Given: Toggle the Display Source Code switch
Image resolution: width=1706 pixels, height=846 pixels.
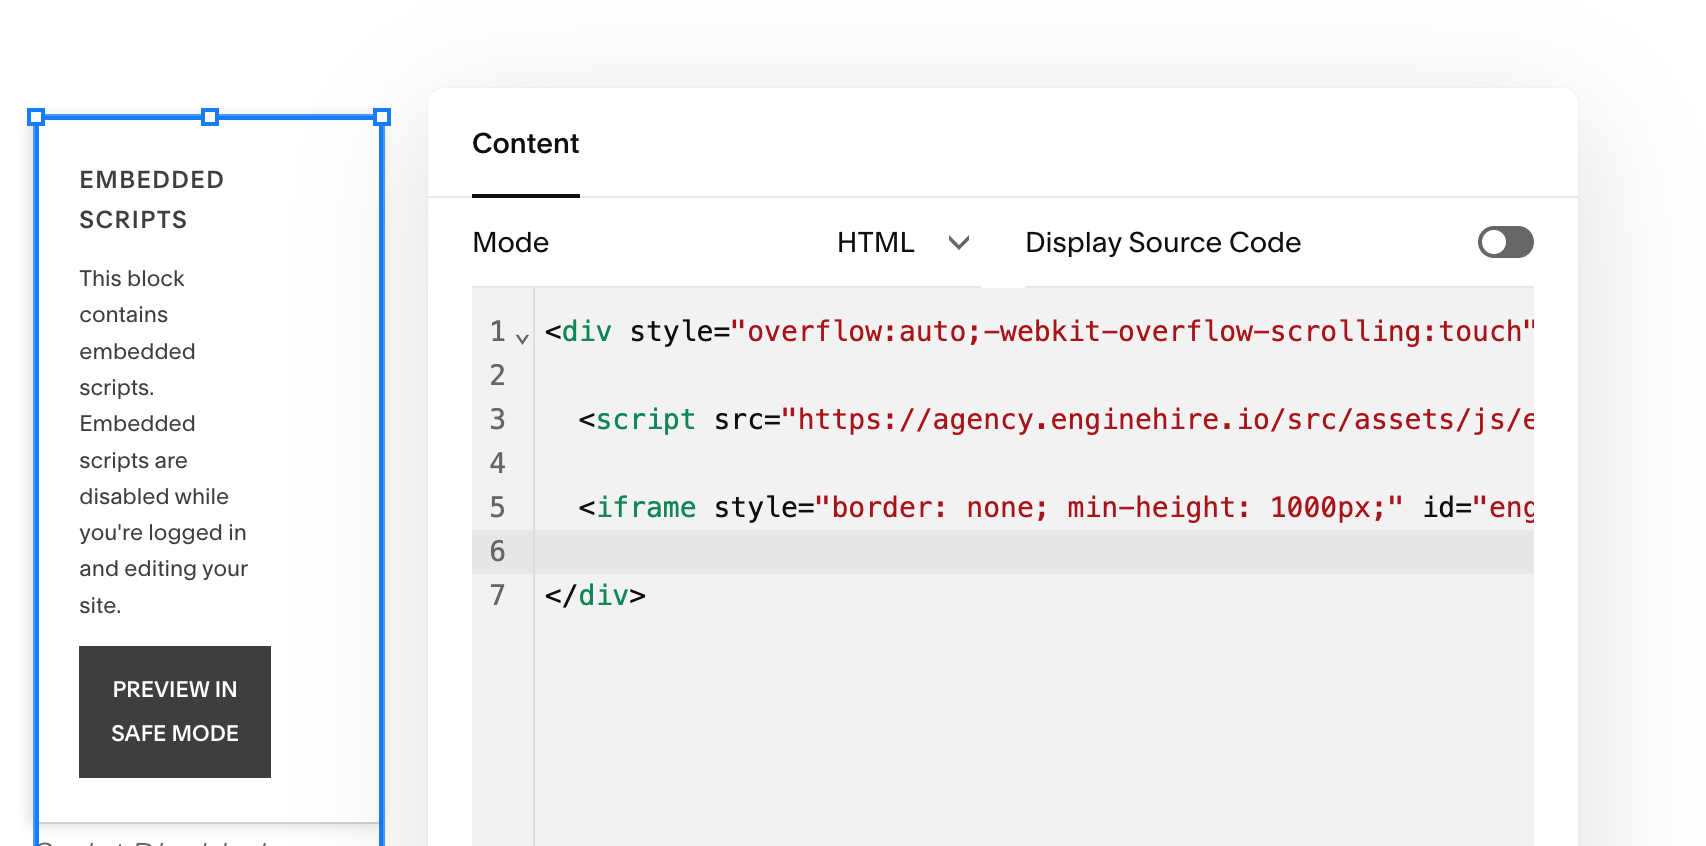Looking at the screenshot, I should 1505,242.
